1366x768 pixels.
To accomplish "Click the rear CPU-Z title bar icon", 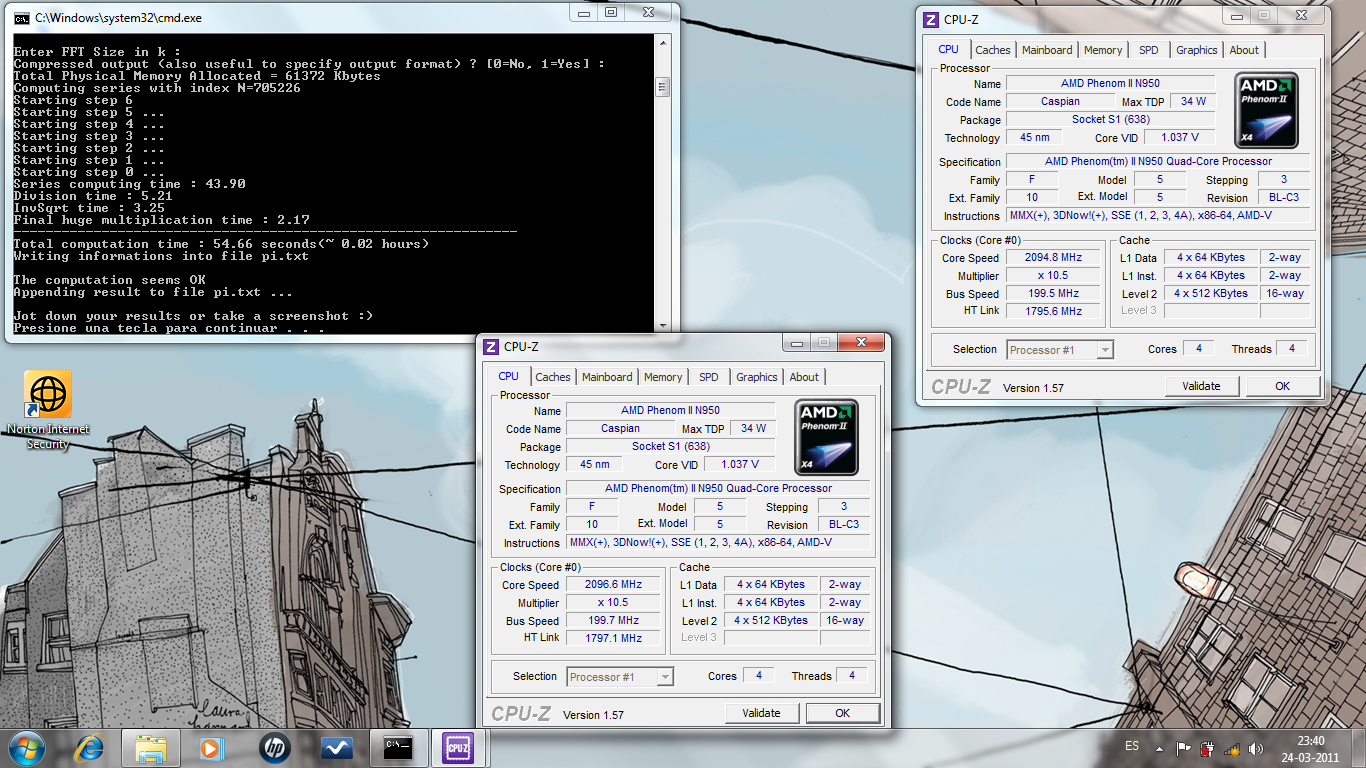I will (931, 19).
